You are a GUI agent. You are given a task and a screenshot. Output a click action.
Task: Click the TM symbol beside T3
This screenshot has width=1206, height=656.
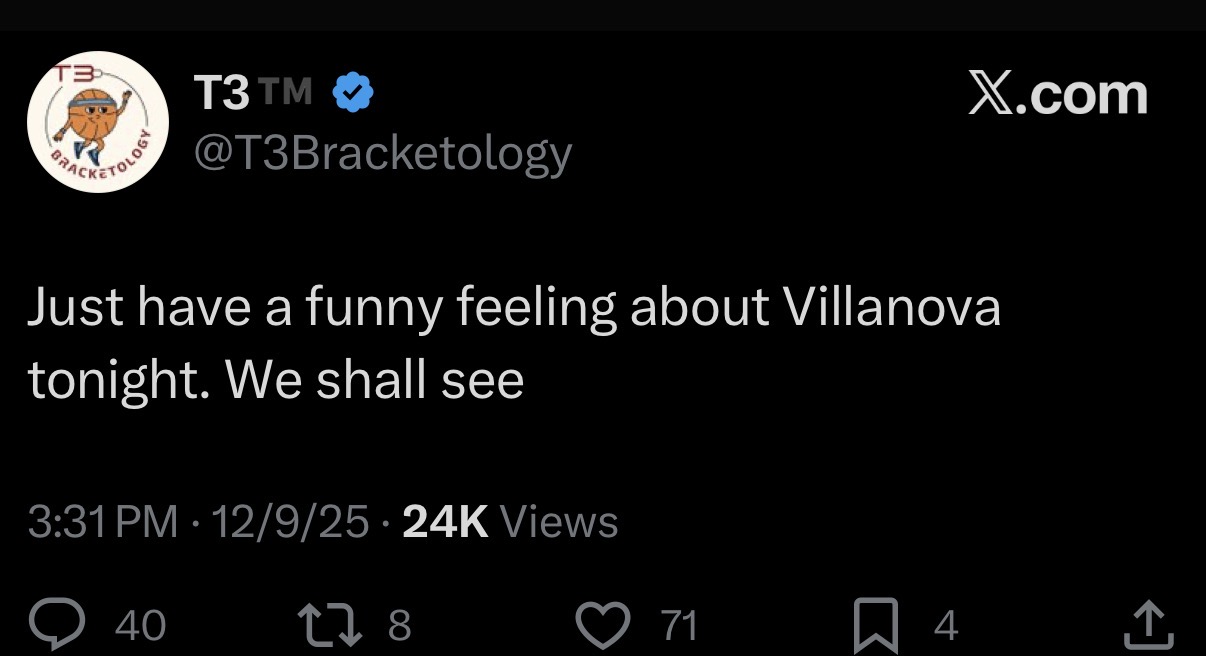coord(287,93)
